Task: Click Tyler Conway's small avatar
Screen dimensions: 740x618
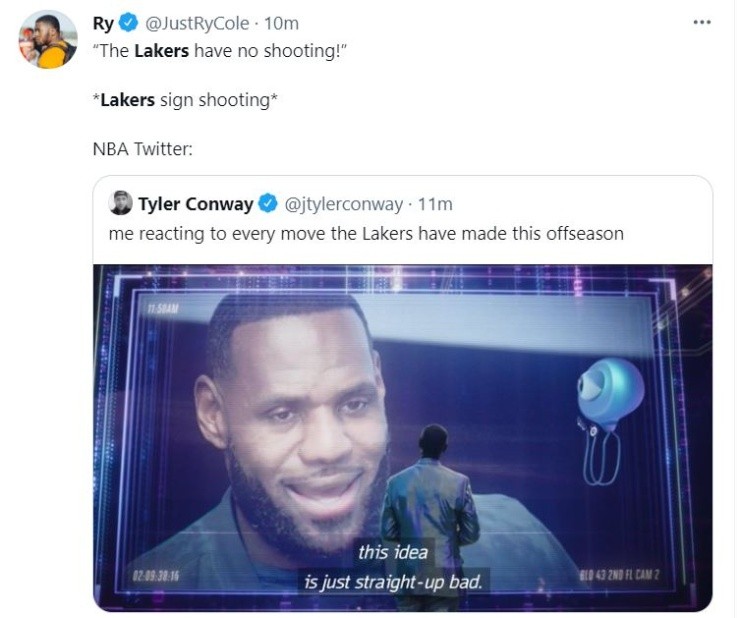Action: (x=121, y=203)
